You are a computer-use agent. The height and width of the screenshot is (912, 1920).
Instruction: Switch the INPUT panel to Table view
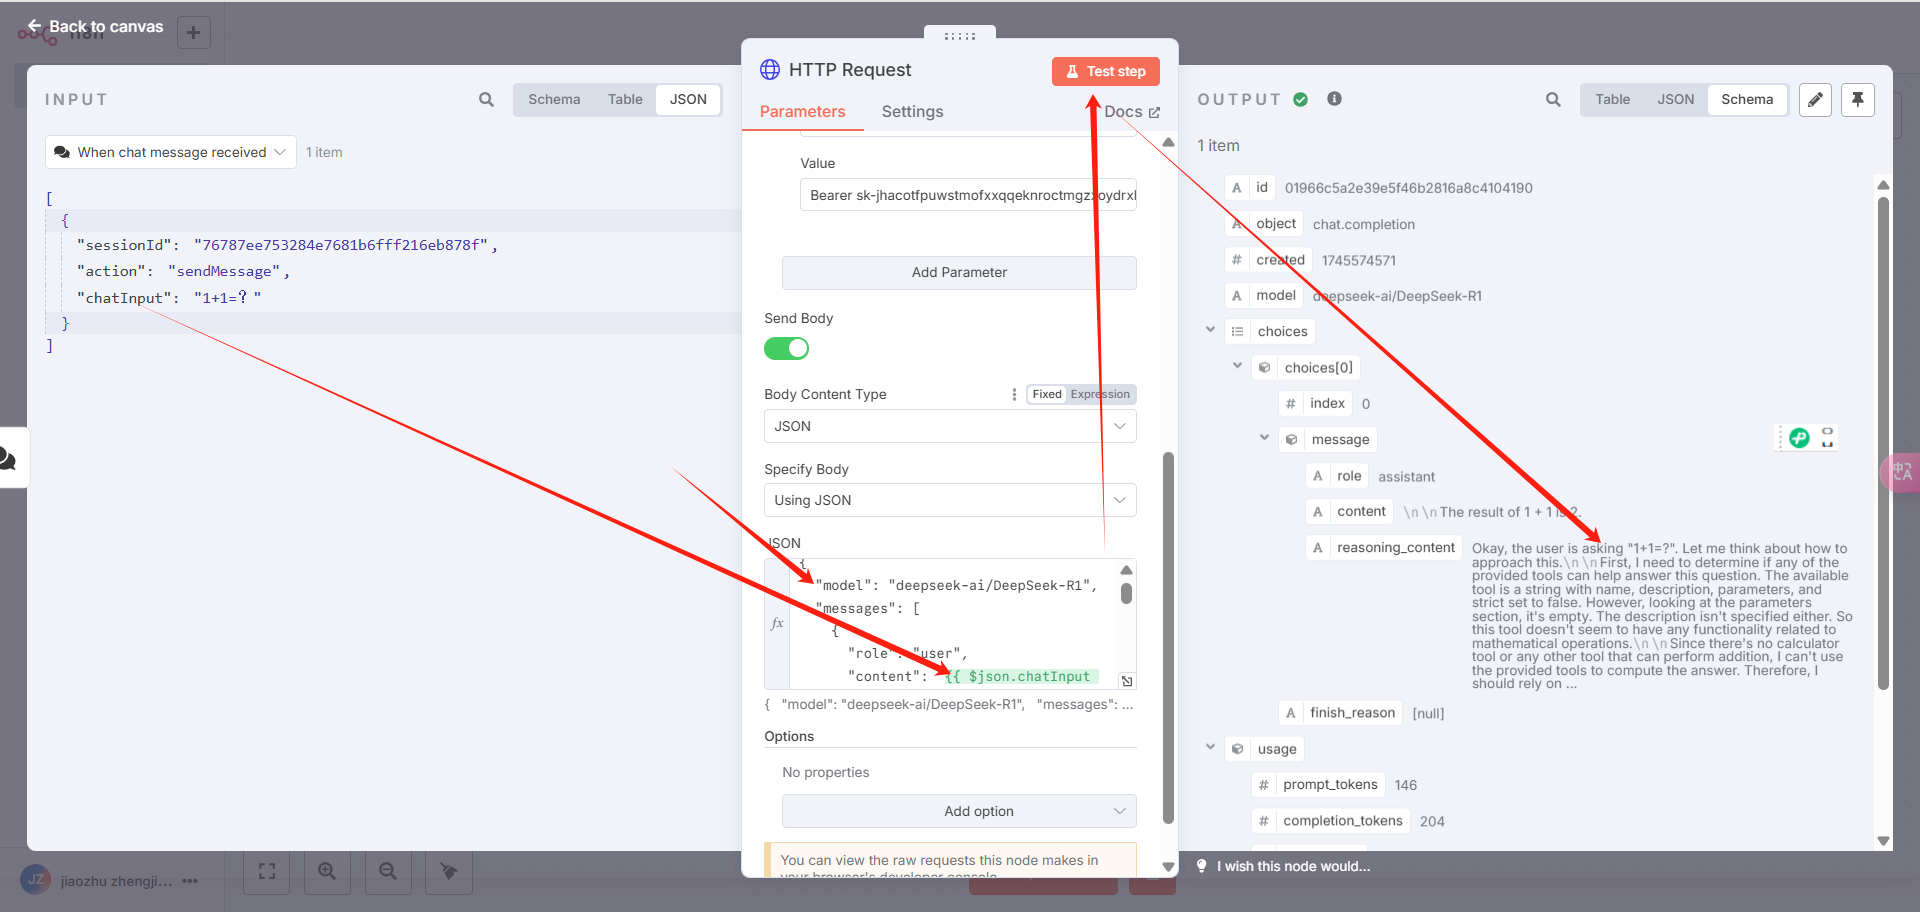click(625, 99)
